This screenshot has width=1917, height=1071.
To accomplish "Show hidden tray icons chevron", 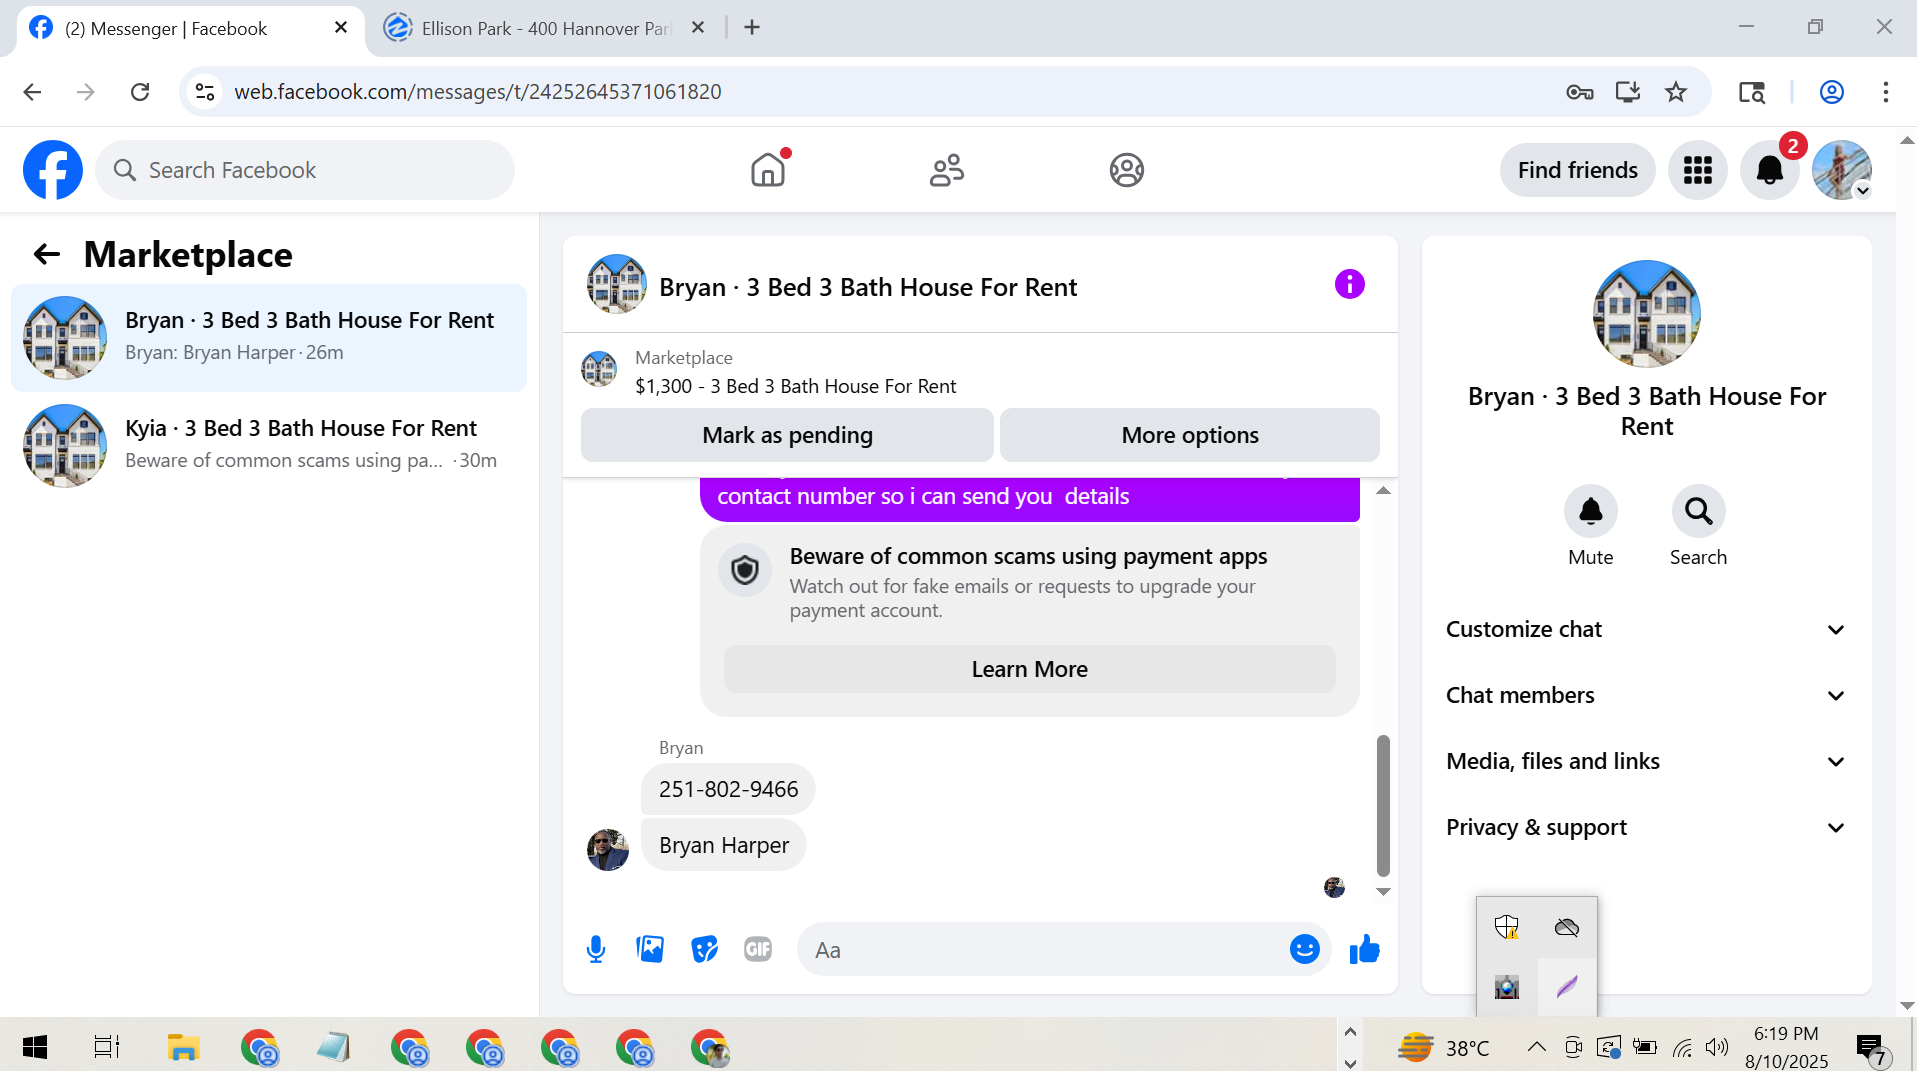I will click(1536, 1047).
